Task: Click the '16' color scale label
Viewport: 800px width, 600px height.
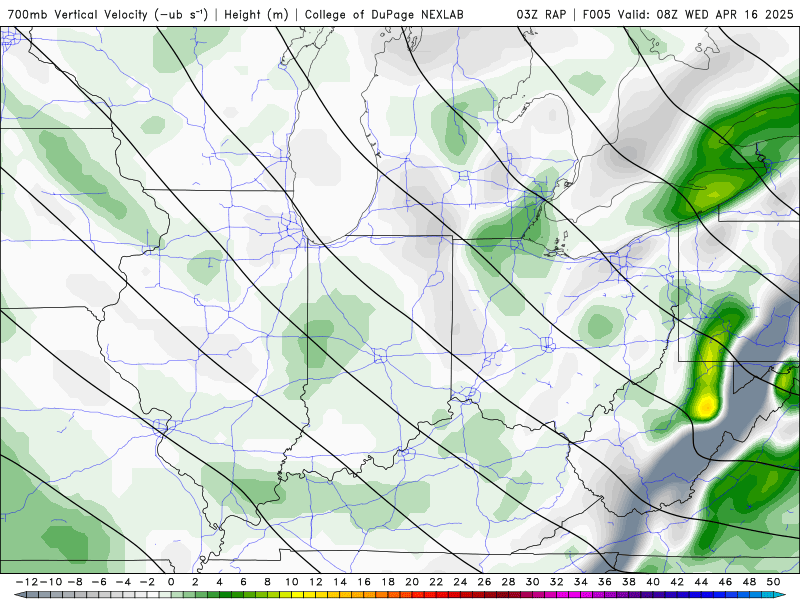Action: 364,582
